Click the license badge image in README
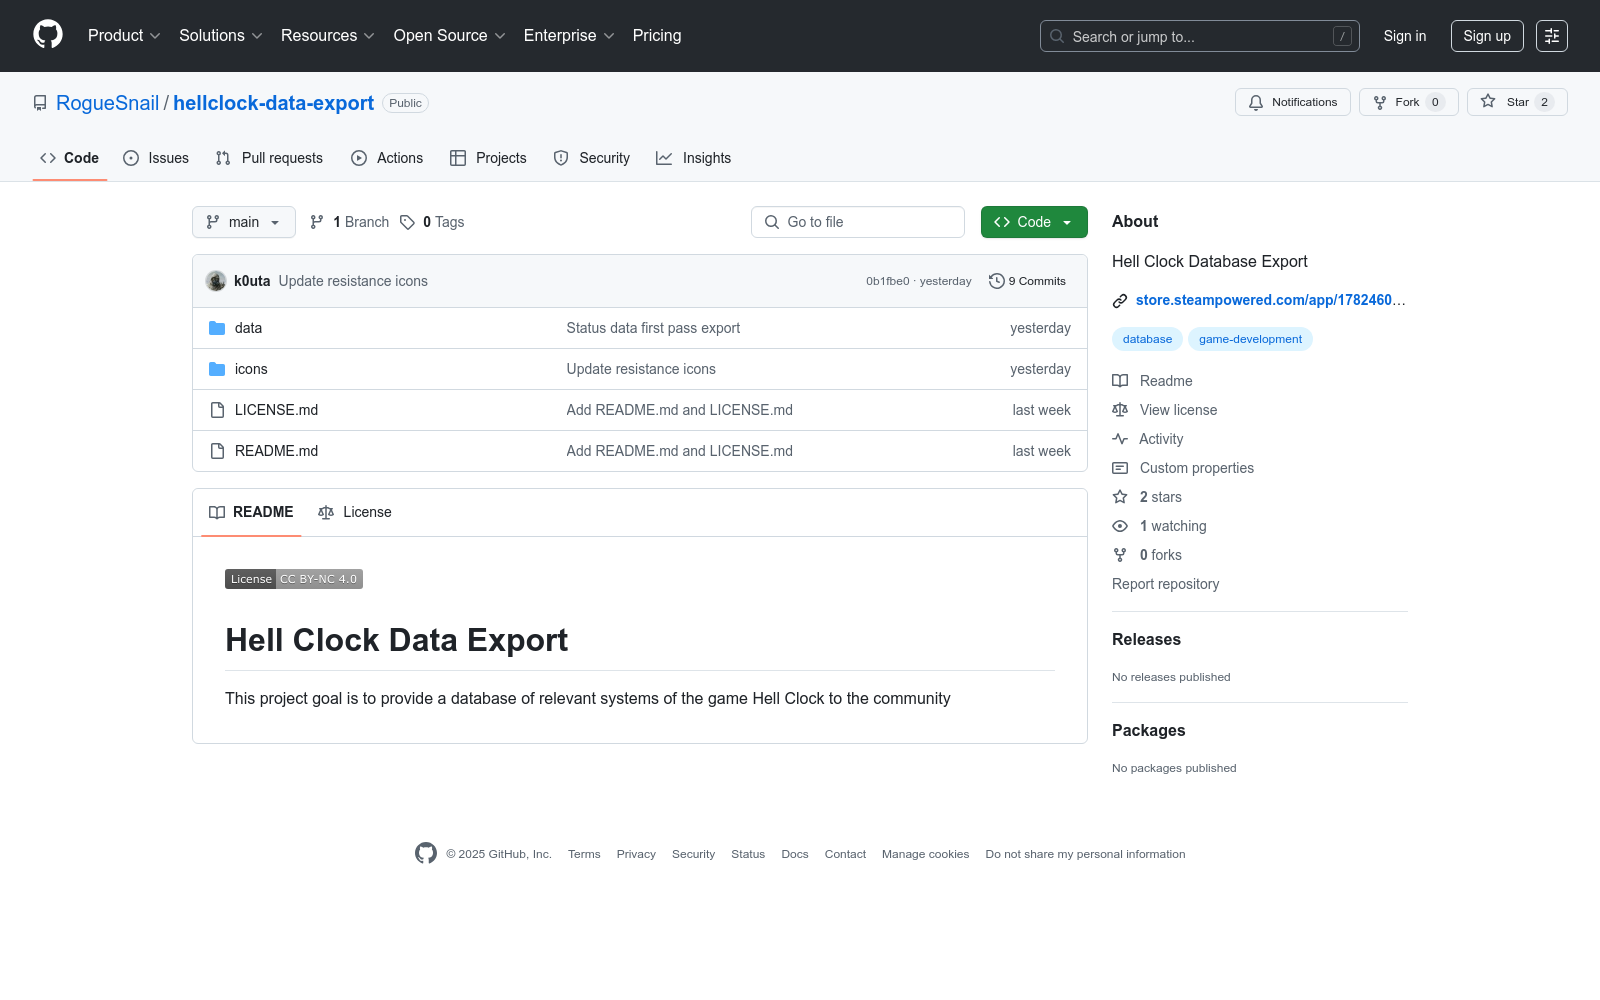The width and height of the screenshot is (1600, 1000). pyautogui.click(x=294, y=579)
